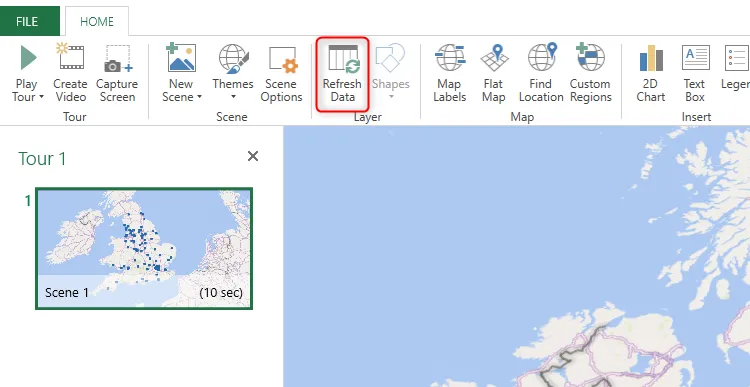Click the "Scene 1" caption text

(x=67, y=292)
